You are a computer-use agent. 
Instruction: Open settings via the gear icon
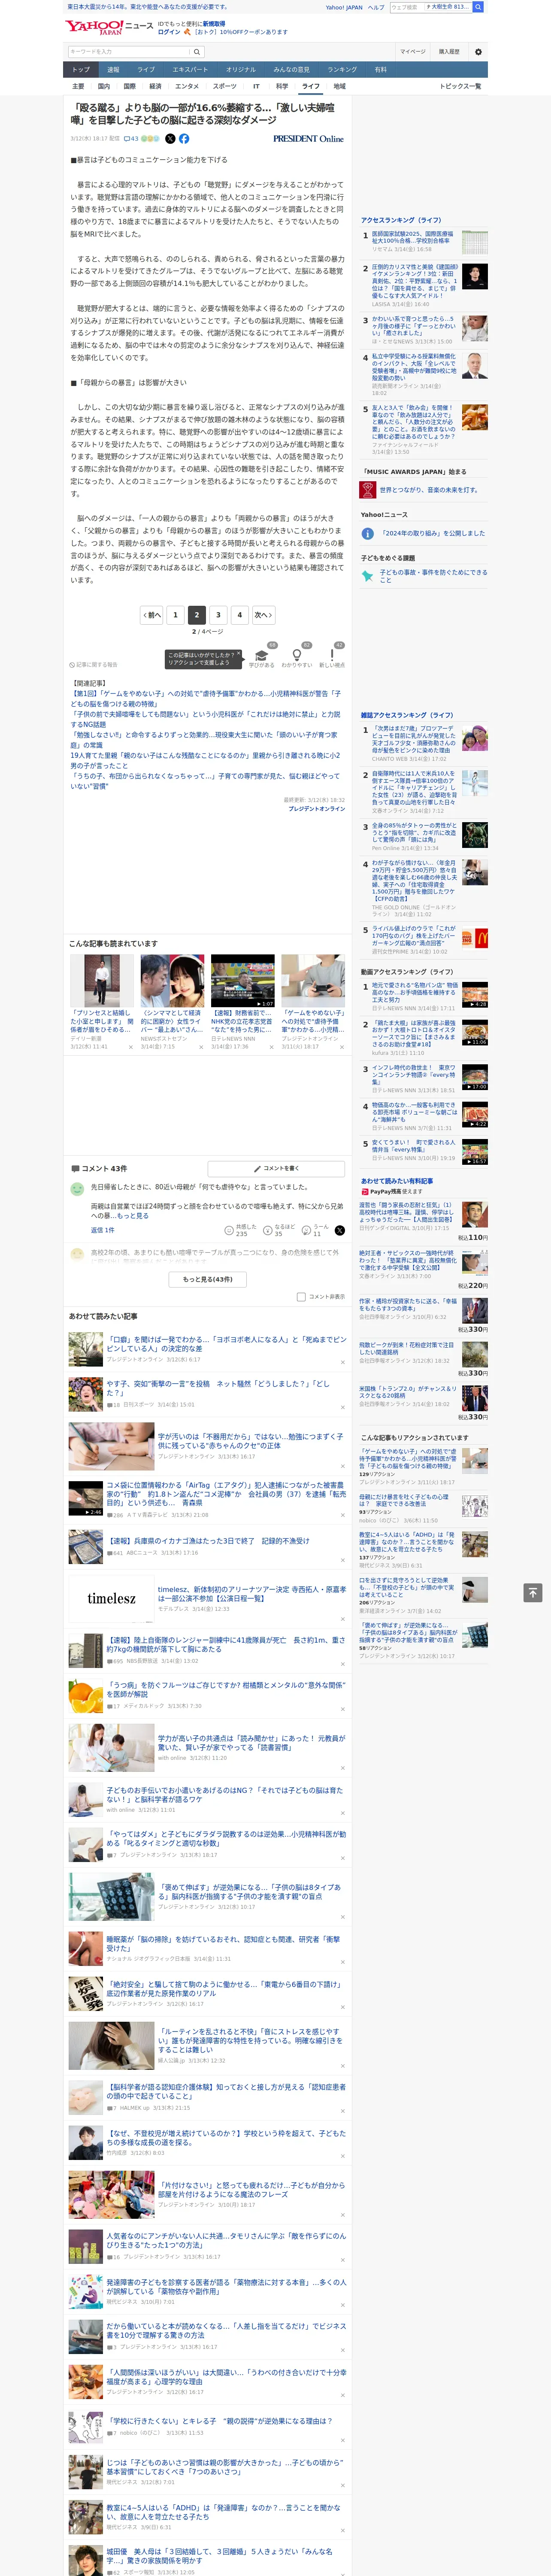[478, 51]
